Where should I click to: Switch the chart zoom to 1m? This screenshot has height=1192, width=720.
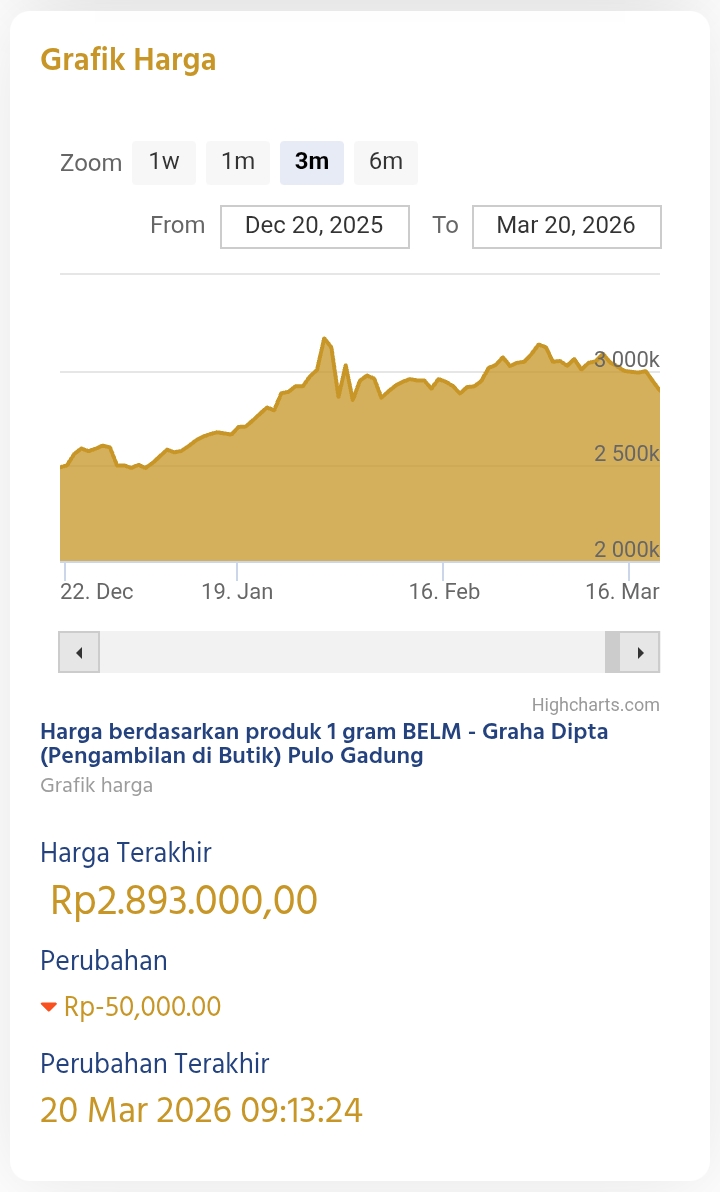238,162
